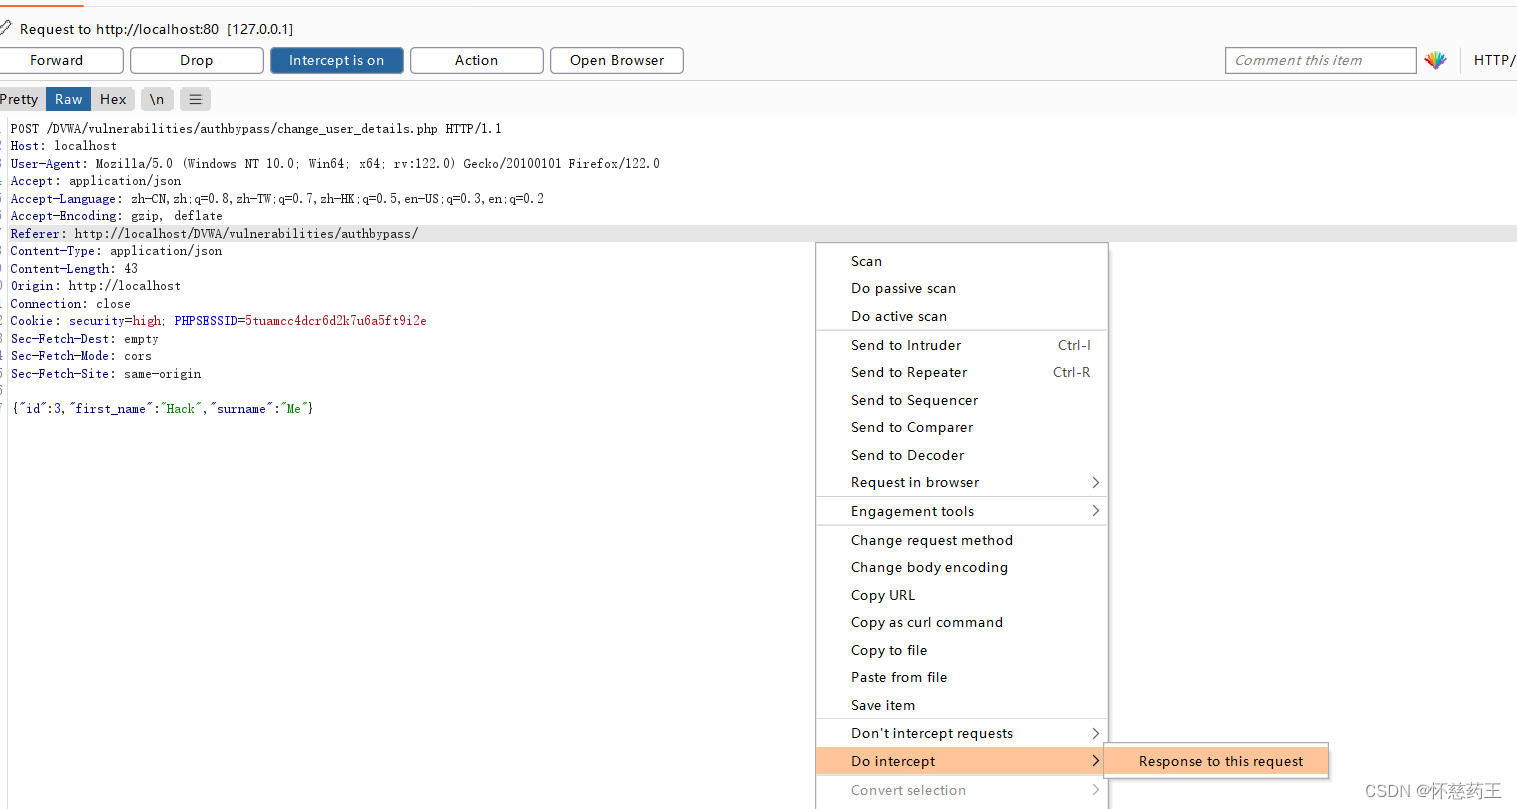Click the colorful highlight picker icon
Screen dimensions: 1517x809
click(x=1435, y=60)
